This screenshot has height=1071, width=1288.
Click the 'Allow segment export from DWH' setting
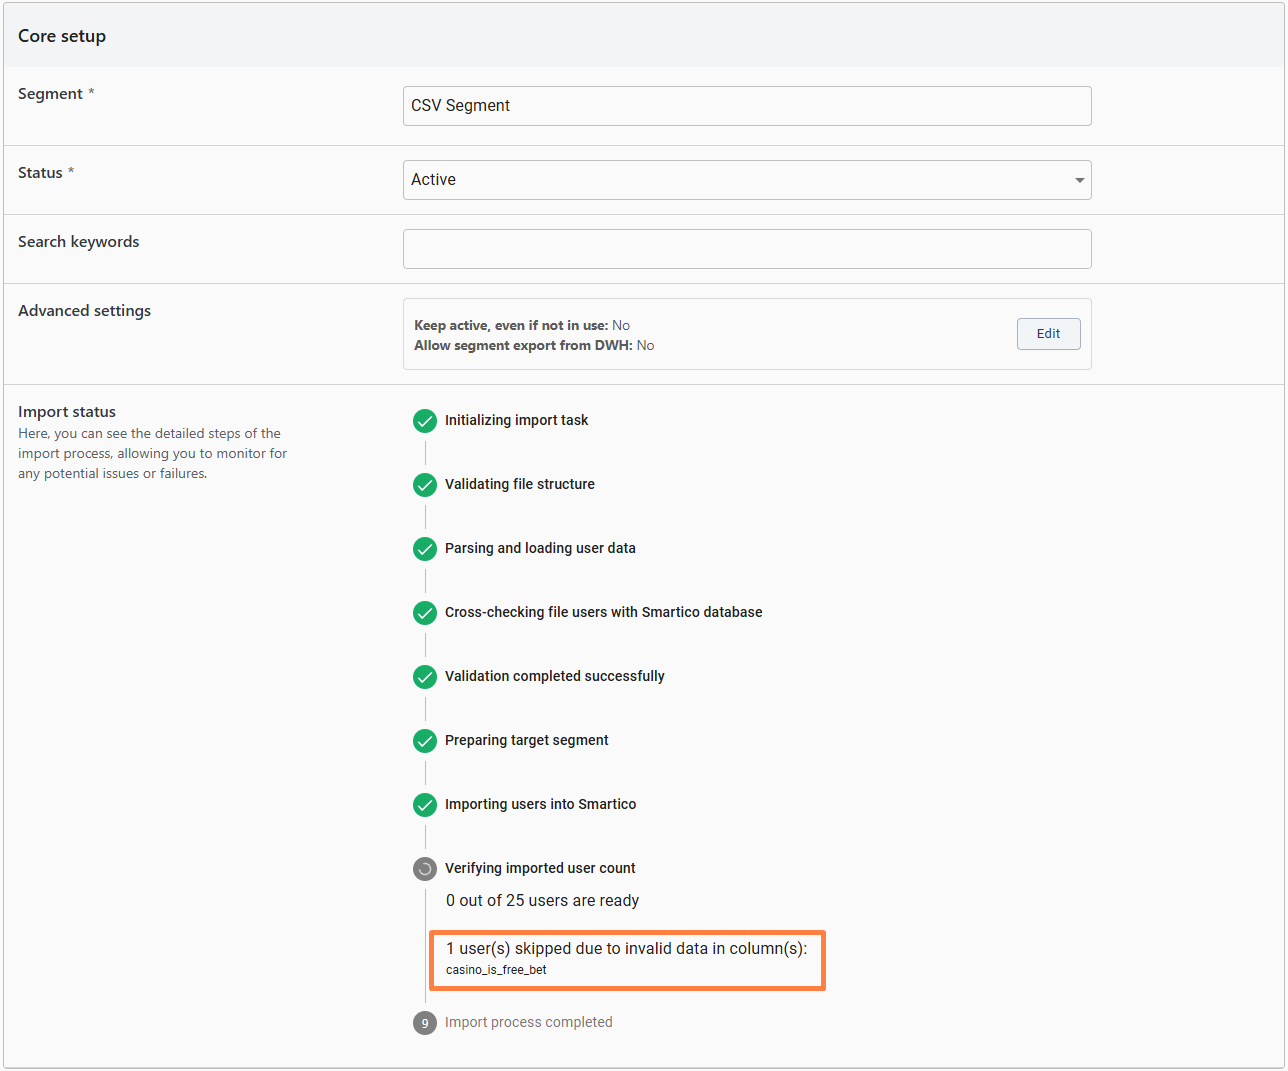533,345
